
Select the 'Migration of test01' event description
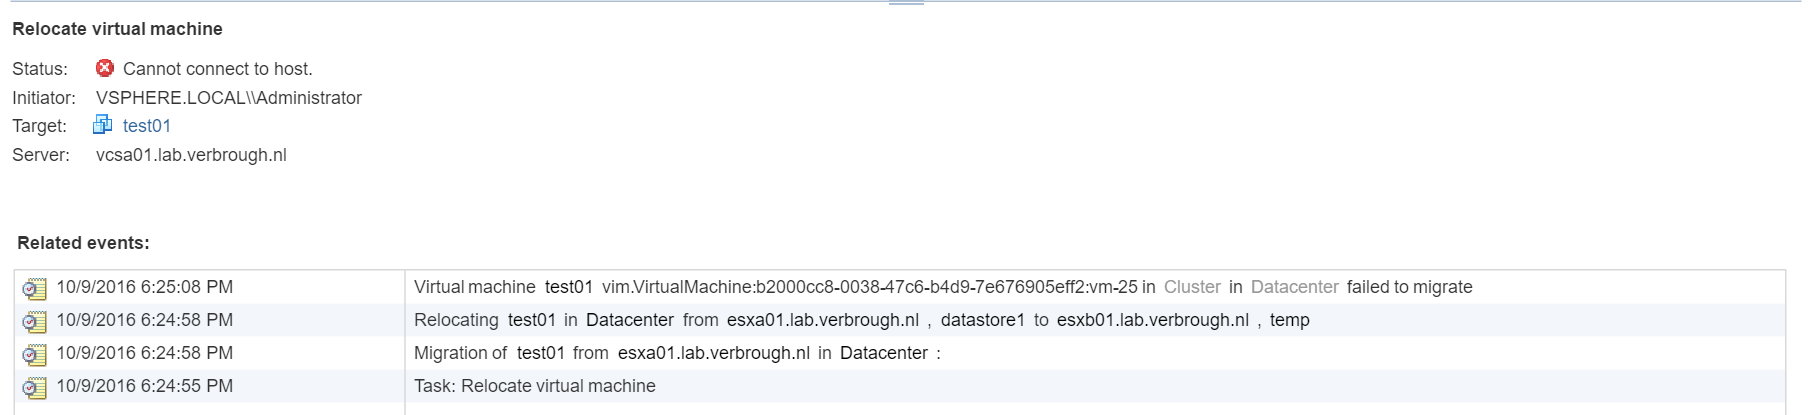pos(676,353)
